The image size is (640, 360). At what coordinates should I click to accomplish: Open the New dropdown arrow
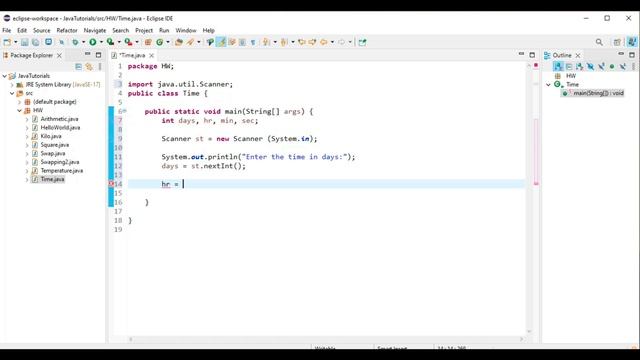pos(16,42)
